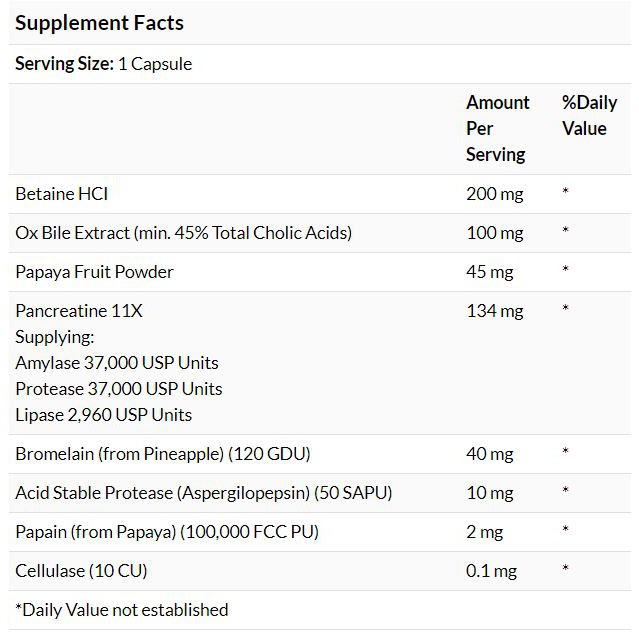The width and height of the screenshot is (639, 639).
Task: Select the Bromelain (from Pineapple) row
Action: [162, 454]
